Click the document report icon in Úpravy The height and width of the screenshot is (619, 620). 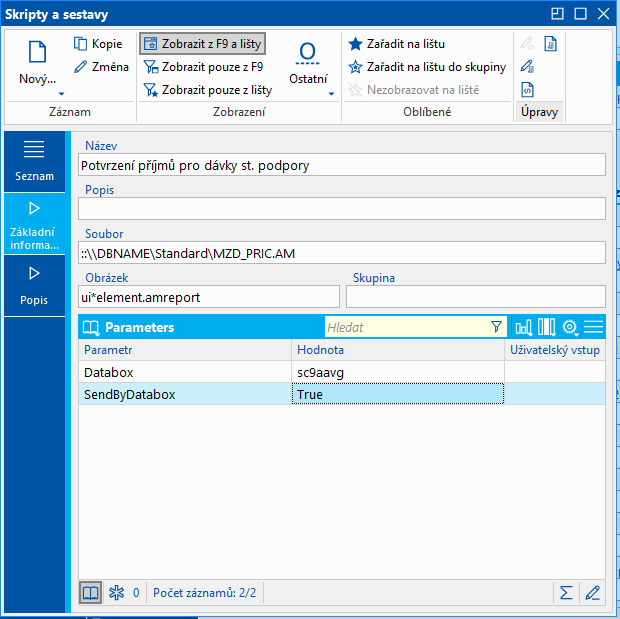pyautogui.click(x=550, y=44)
